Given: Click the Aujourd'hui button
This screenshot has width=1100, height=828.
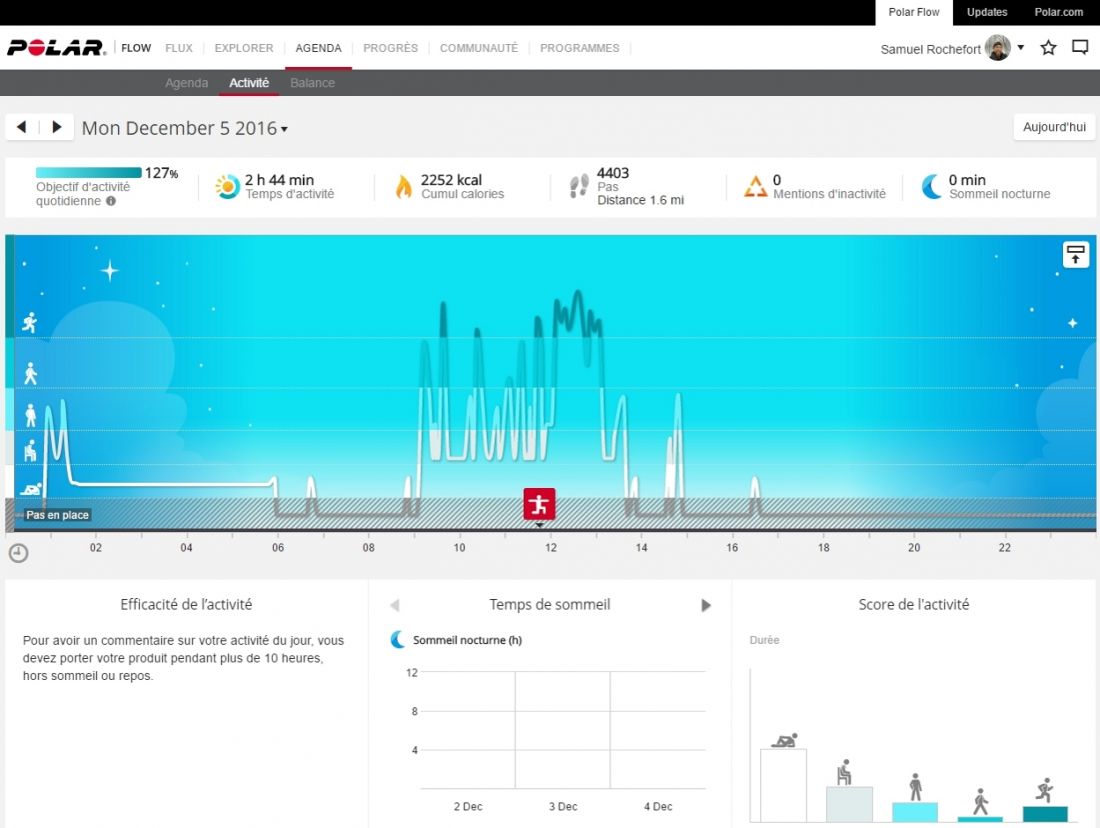Looking at the screenshot, I should coord(1054,128).
